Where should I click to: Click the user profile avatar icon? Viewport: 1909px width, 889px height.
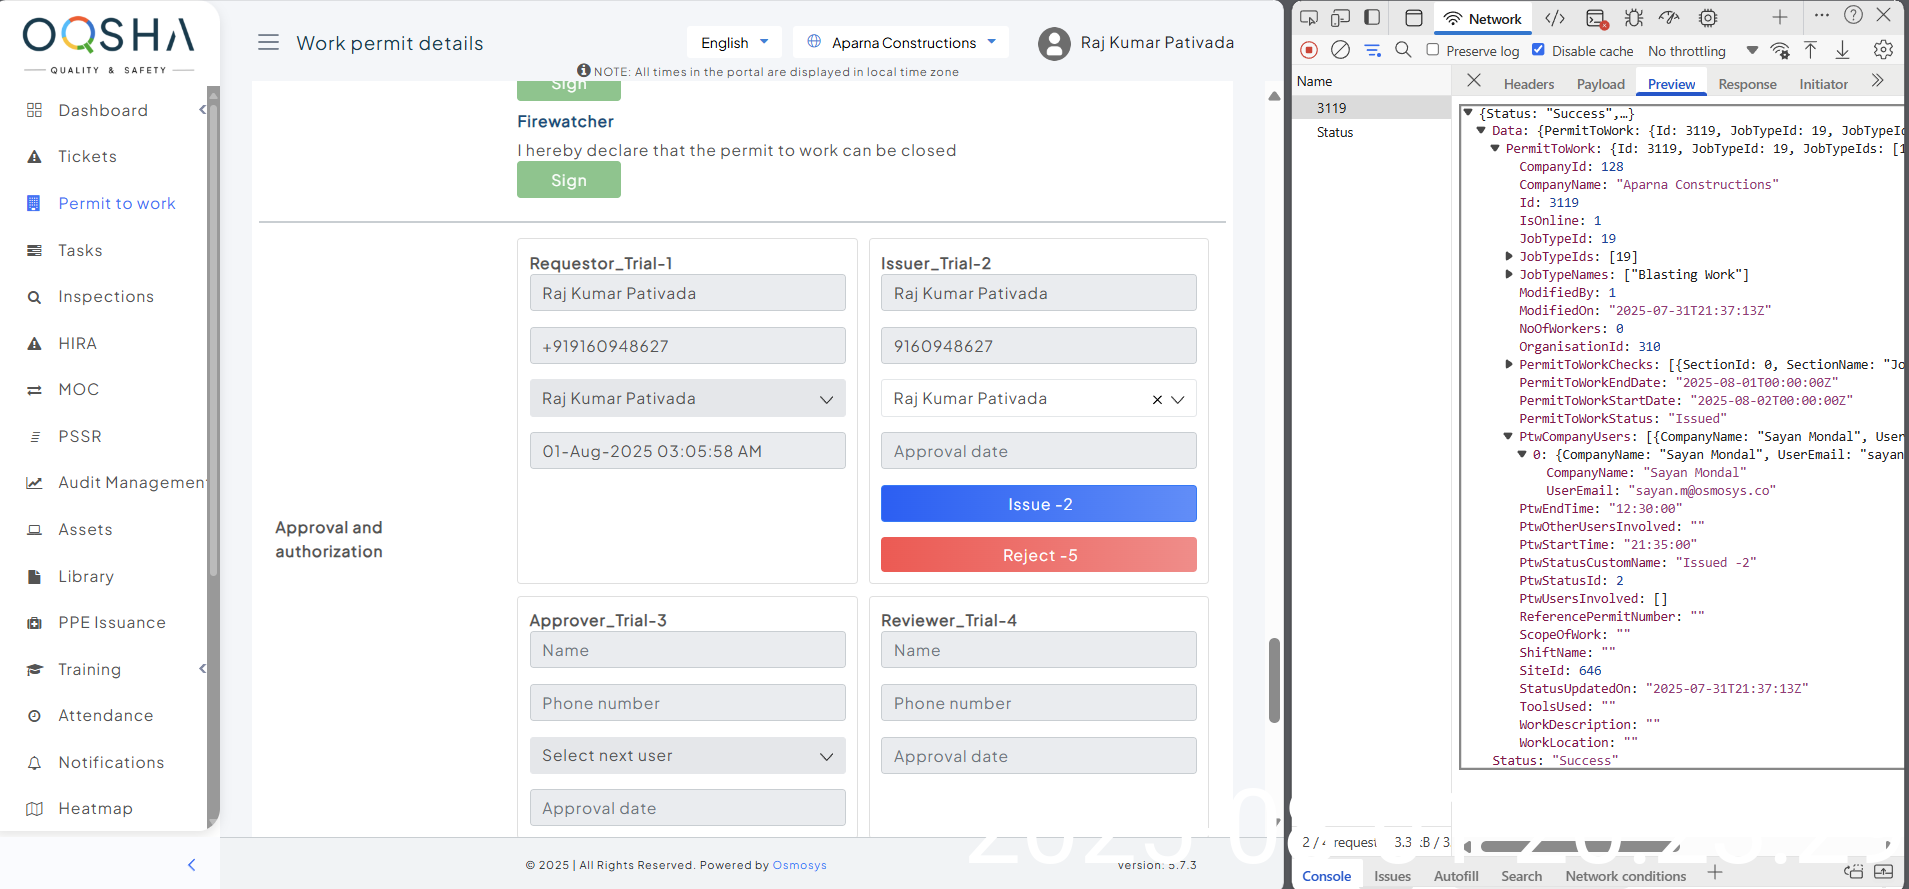(x=1054, y=43)
